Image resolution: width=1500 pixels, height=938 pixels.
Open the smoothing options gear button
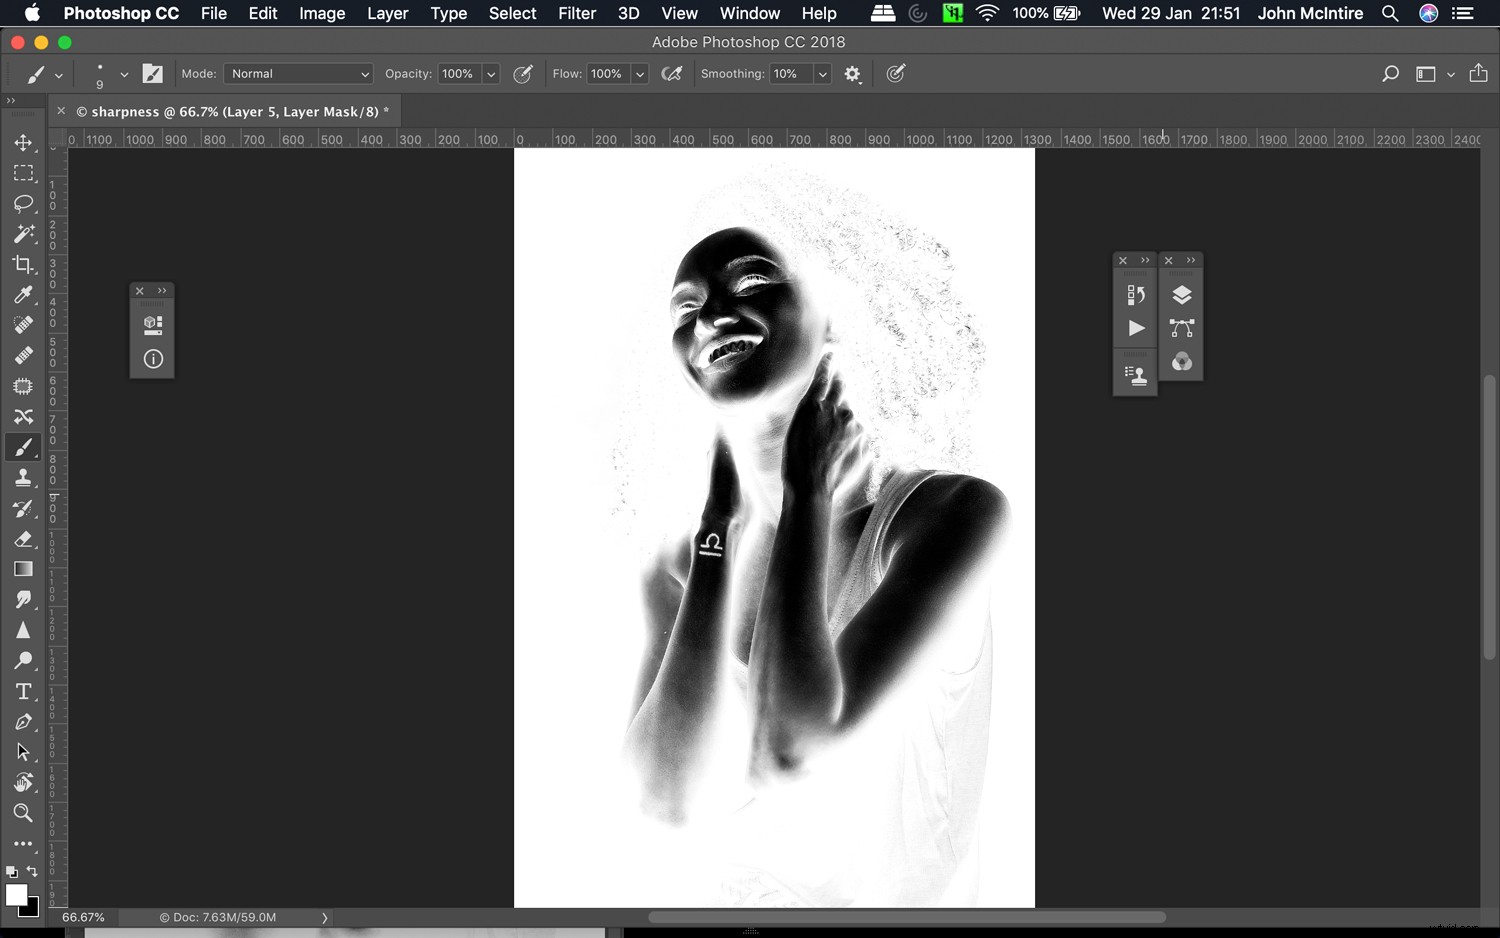pyautogui.click(x=852, y=73)
